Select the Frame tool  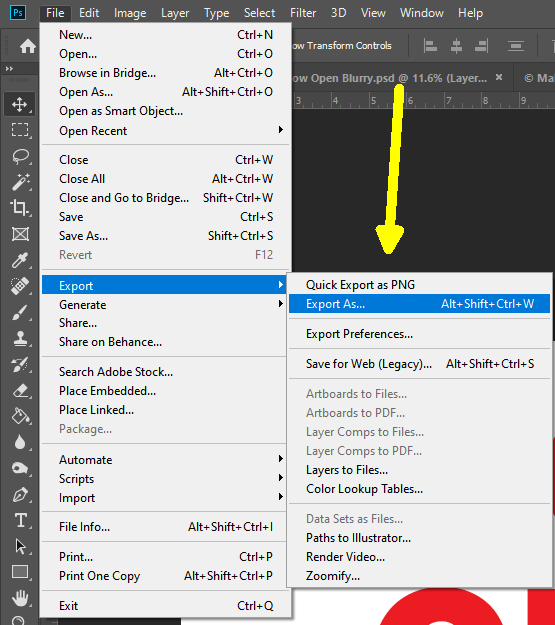(20, 234)
